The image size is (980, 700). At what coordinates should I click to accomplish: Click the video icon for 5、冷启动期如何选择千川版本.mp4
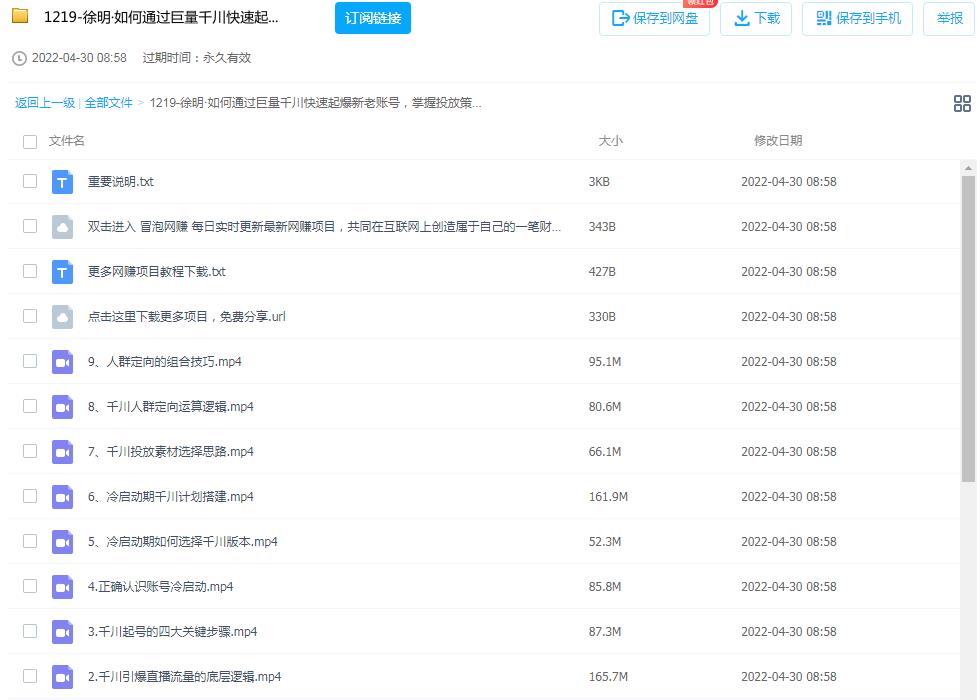click(x=62, y=542)
